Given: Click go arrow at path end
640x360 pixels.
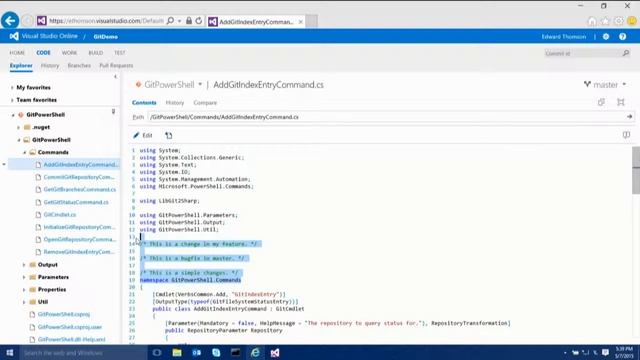Looking at the screenshot, I should (x=629, y=117).
